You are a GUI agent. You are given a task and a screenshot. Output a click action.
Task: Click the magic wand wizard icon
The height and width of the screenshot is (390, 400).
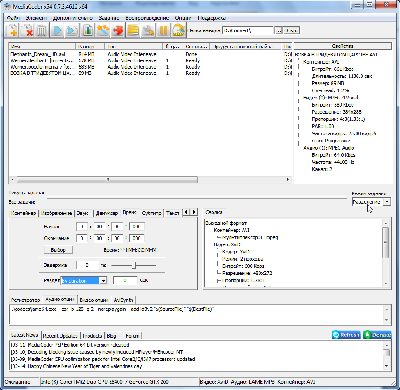tap(103, 31)
